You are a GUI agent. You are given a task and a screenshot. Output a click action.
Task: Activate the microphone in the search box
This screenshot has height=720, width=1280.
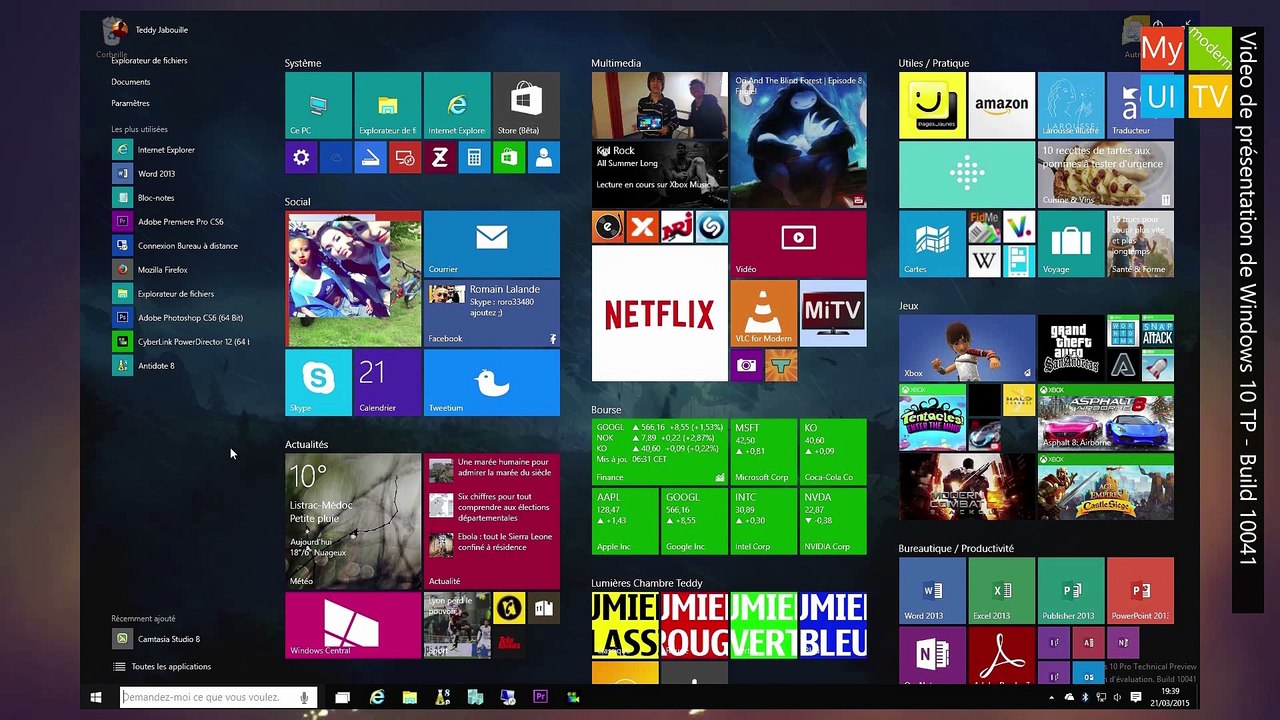point(304,697)
